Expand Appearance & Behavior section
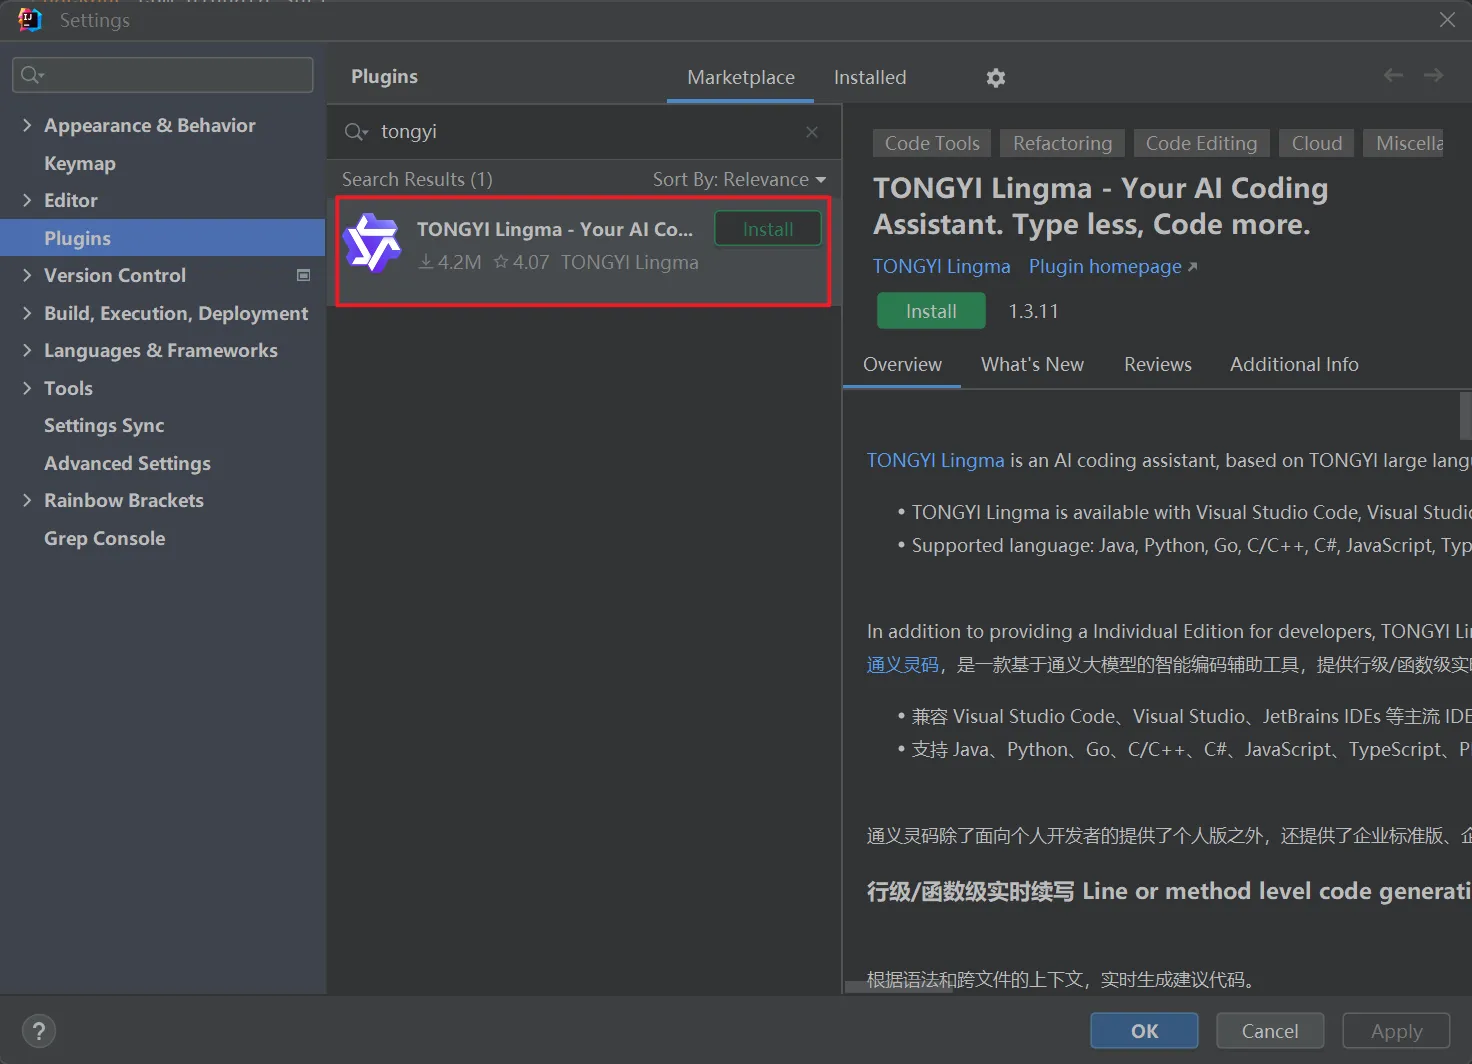The height and width of the screenshot is (1064, 1472). [x=27, y=125]
